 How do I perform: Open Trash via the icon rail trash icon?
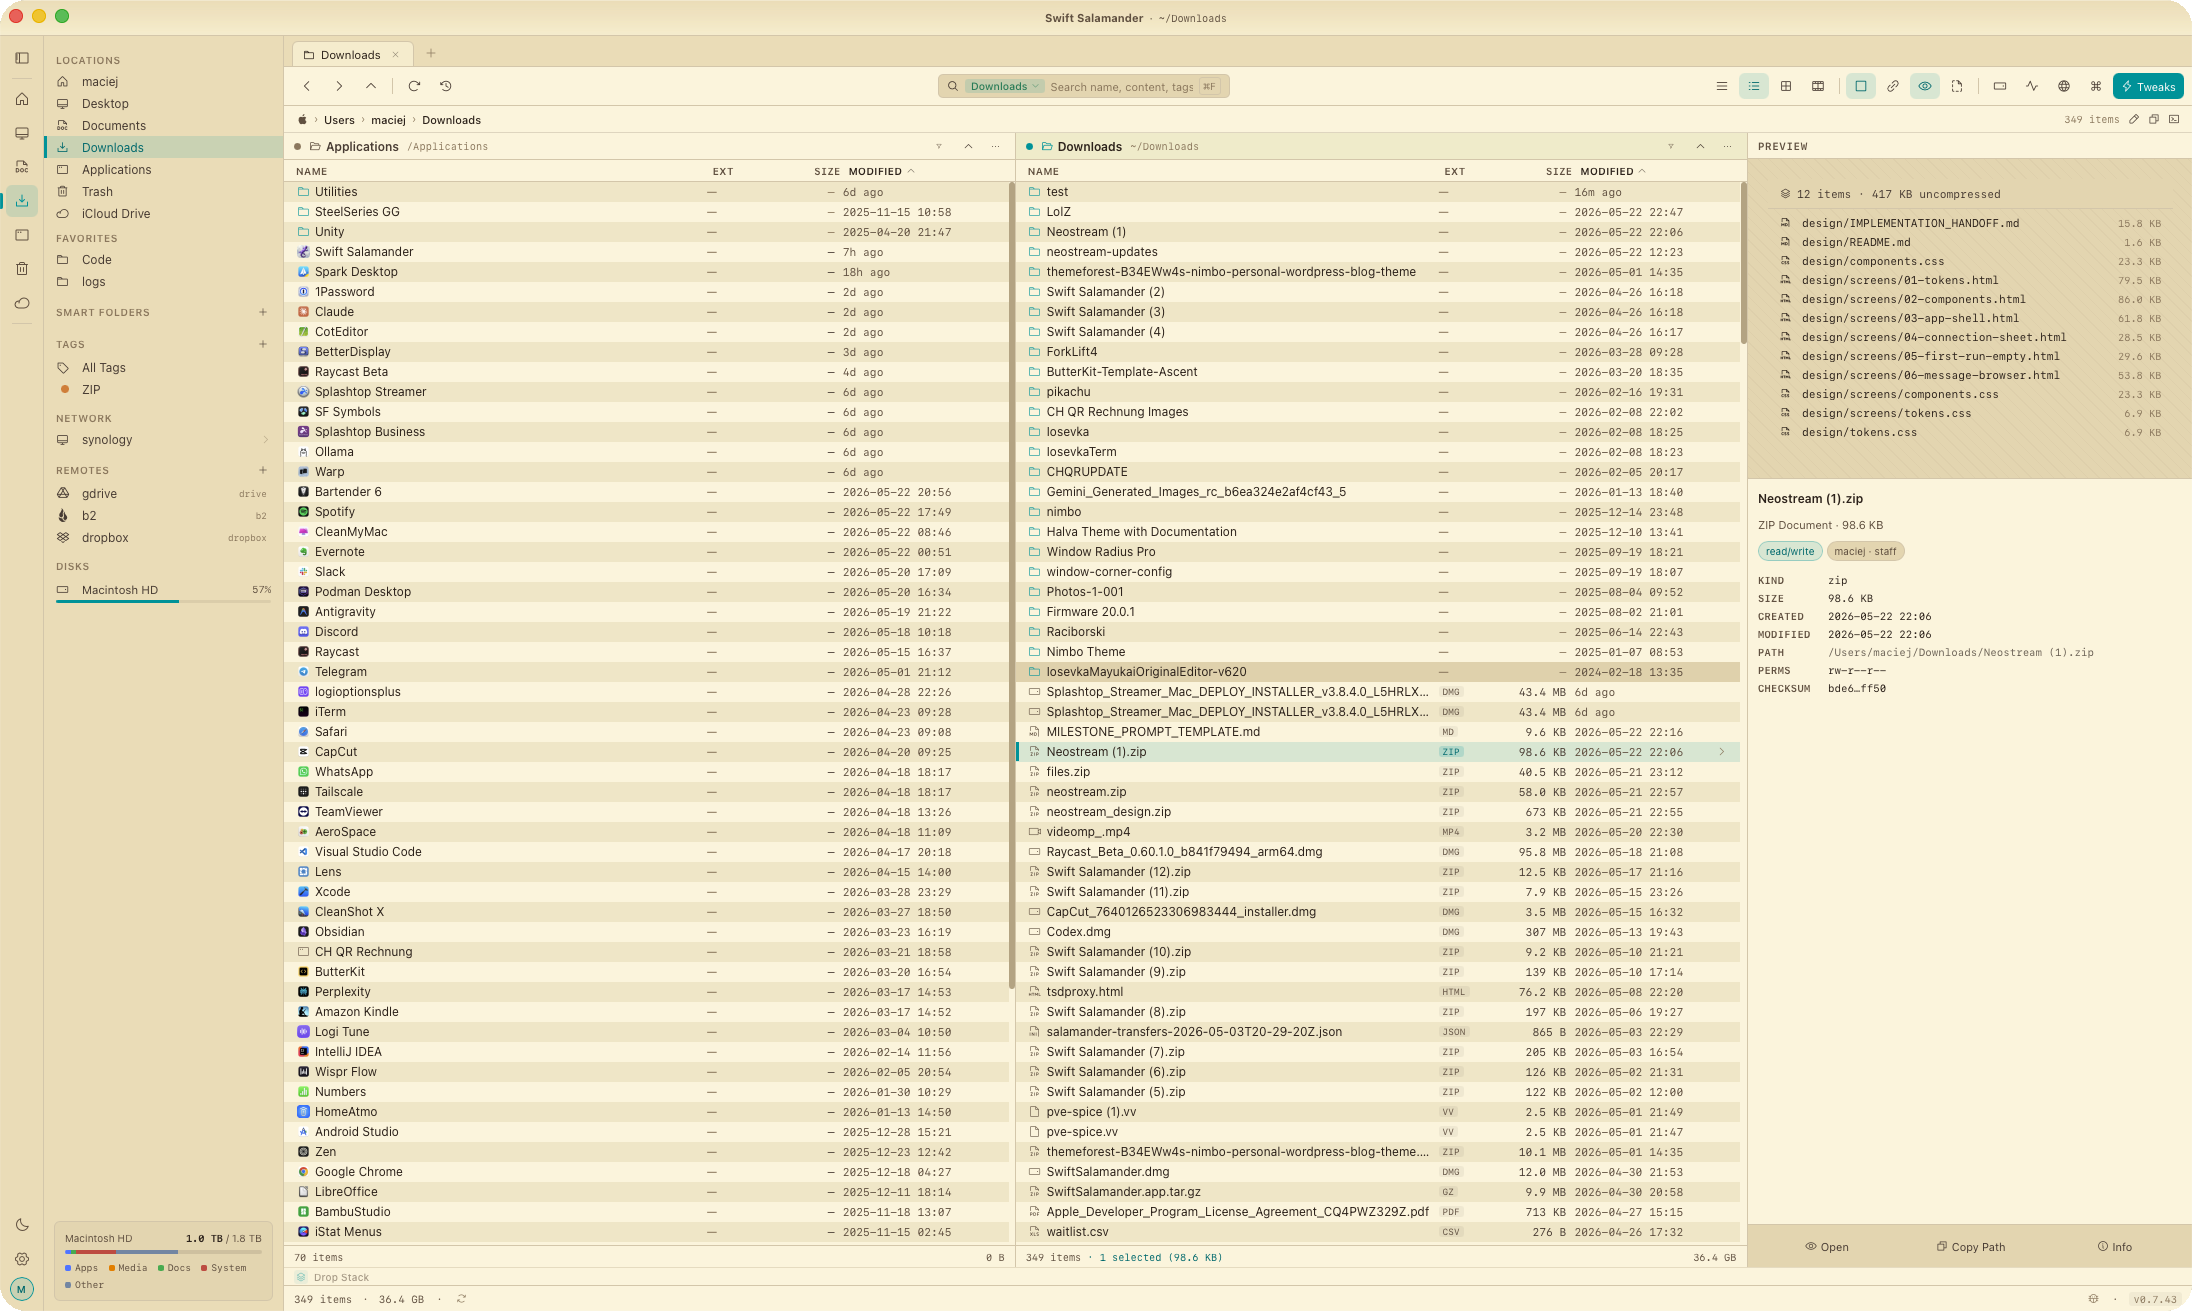coord(22,269)
